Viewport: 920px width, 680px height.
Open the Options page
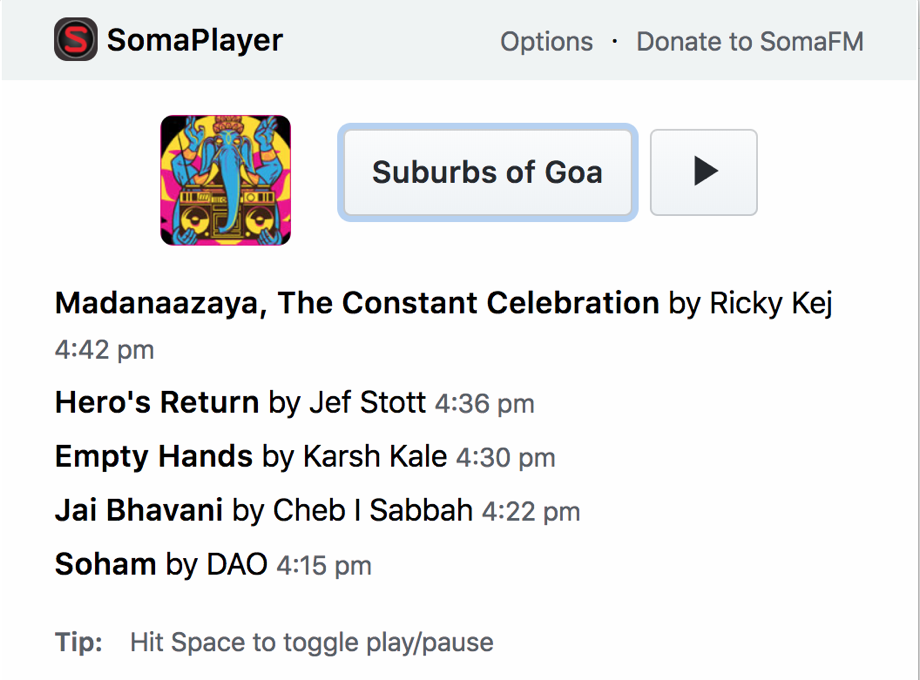(x=546, y=42)
